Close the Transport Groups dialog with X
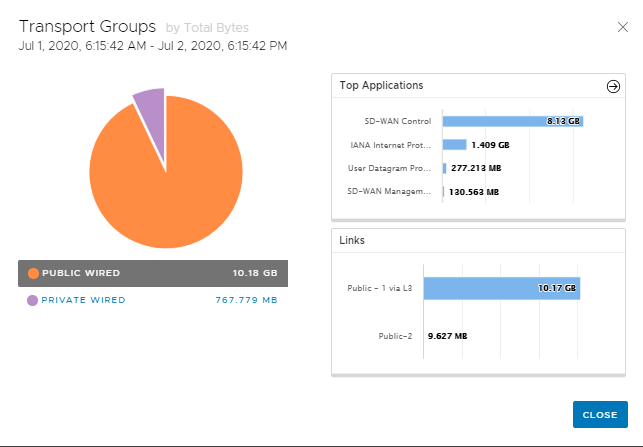 tap(622, 27)
